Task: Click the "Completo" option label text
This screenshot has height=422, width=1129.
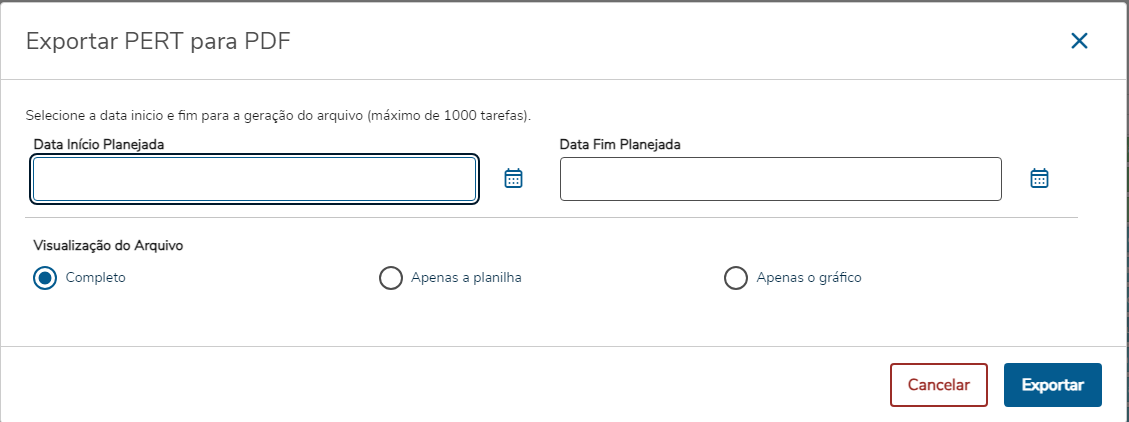Action: click(x=96, y=278)
